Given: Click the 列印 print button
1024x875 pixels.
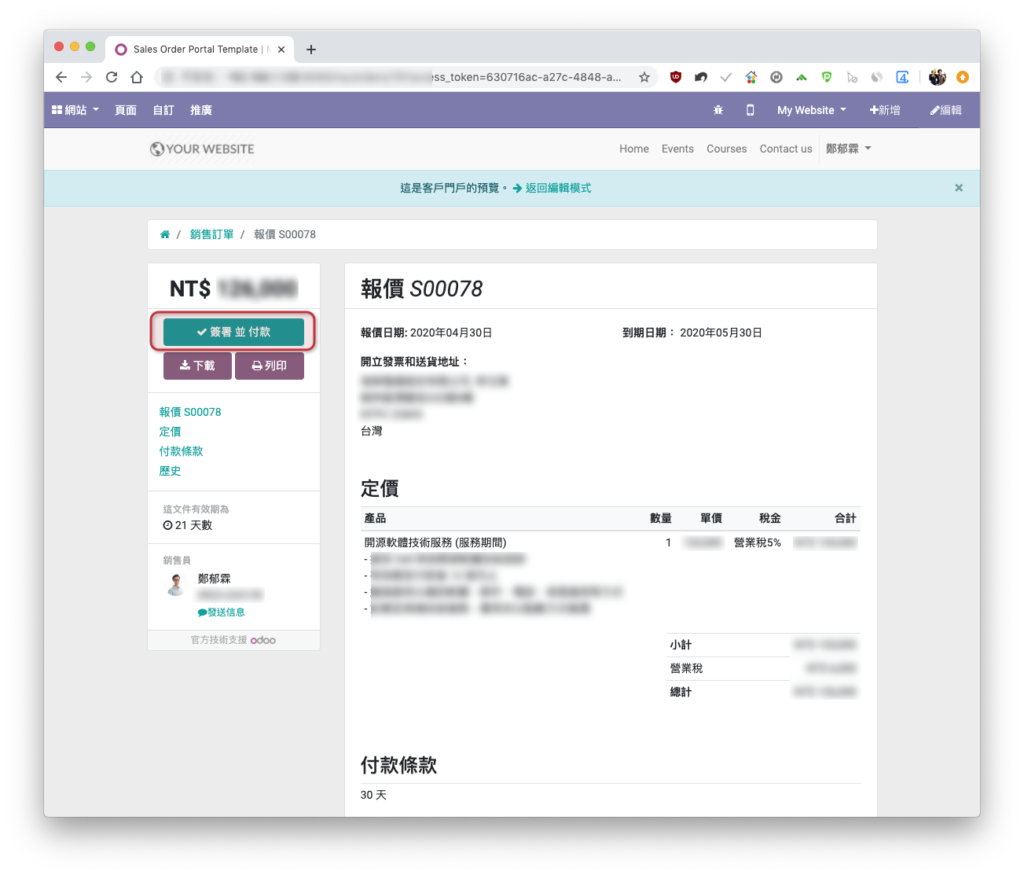Looking at the screenshot, I should (269, 366).
